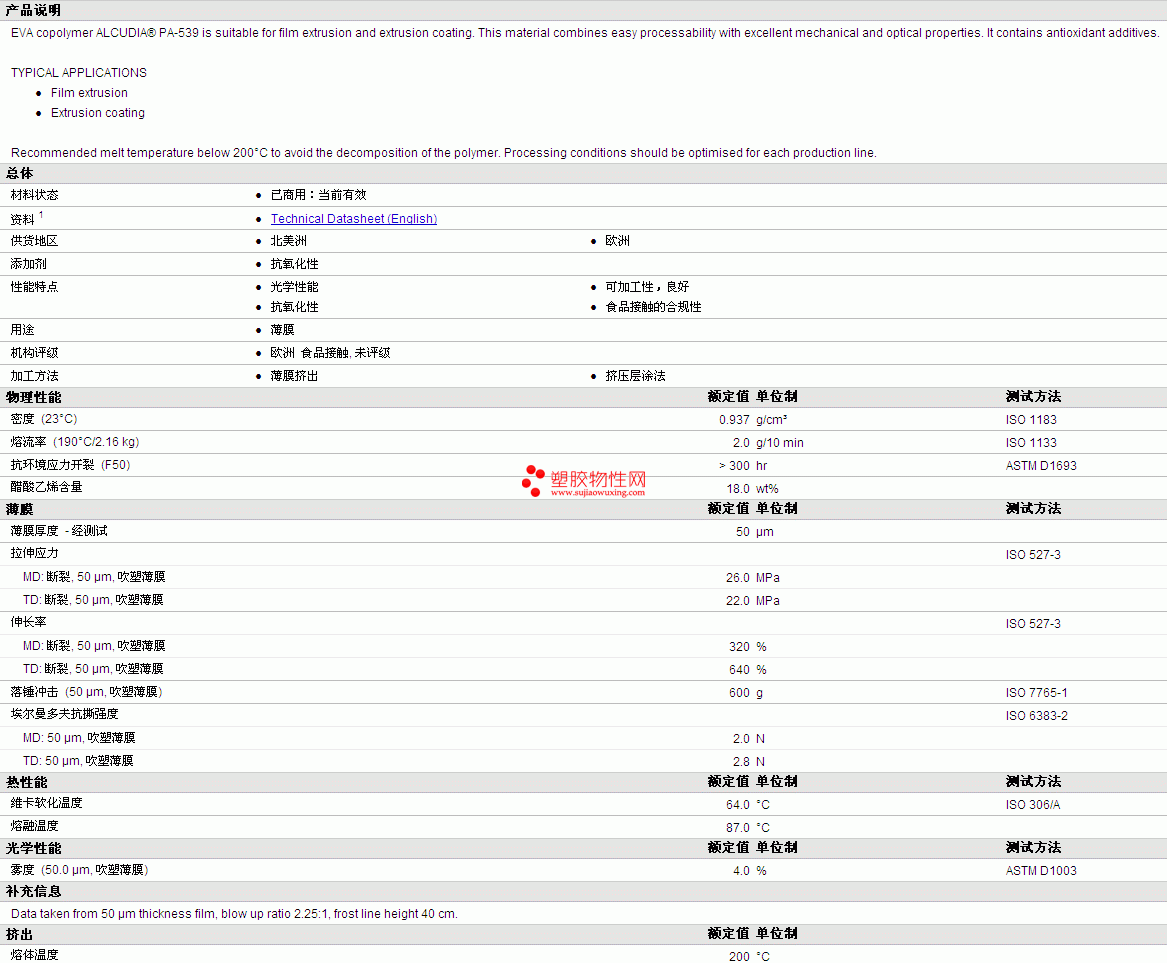Click the 用途 row label
1167x963 pixels.
pos(22,330)
